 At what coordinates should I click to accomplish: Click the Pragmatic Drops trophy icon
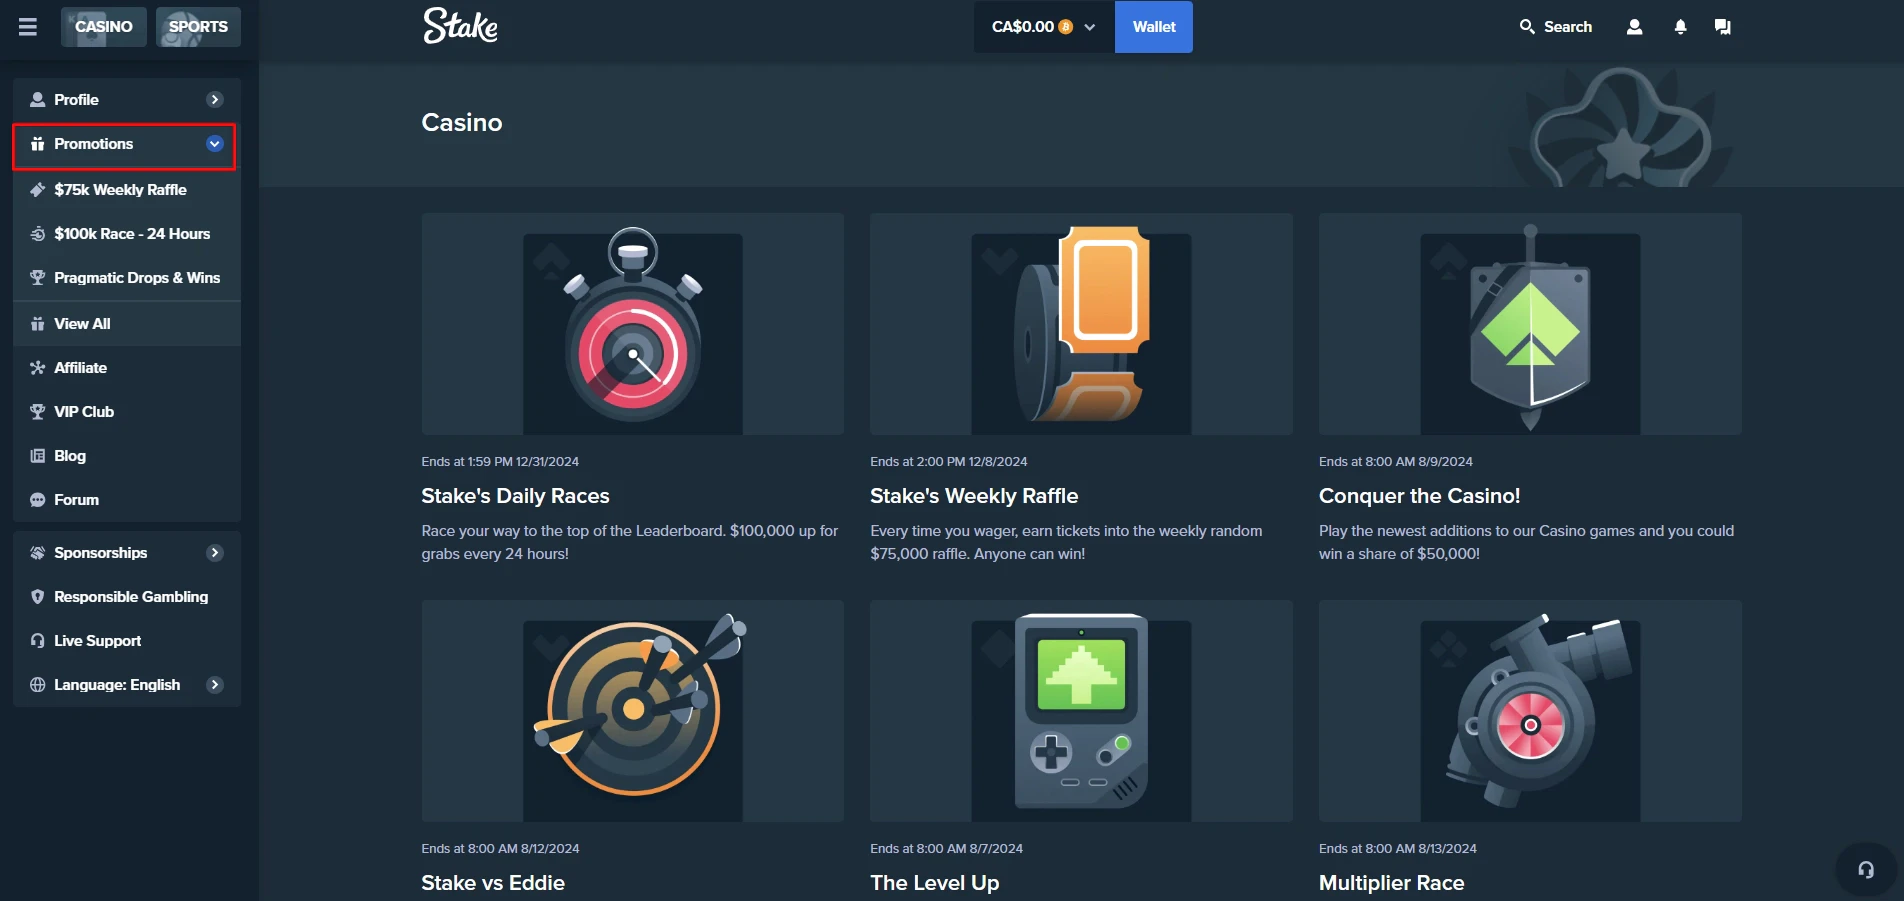tap(38, 278)
